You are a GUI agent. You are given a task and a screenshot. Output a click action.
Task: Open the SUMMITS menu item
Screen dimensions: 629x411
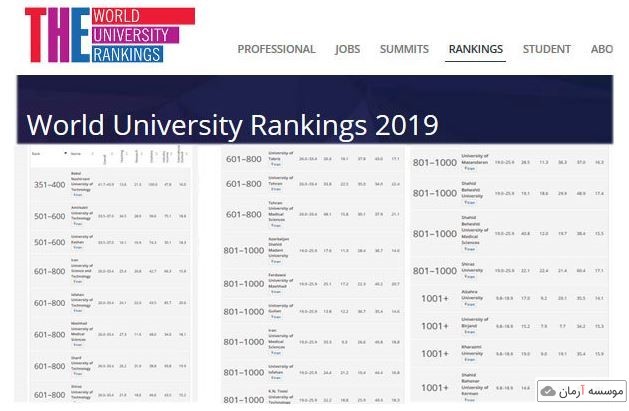click(x=404, y=49)
